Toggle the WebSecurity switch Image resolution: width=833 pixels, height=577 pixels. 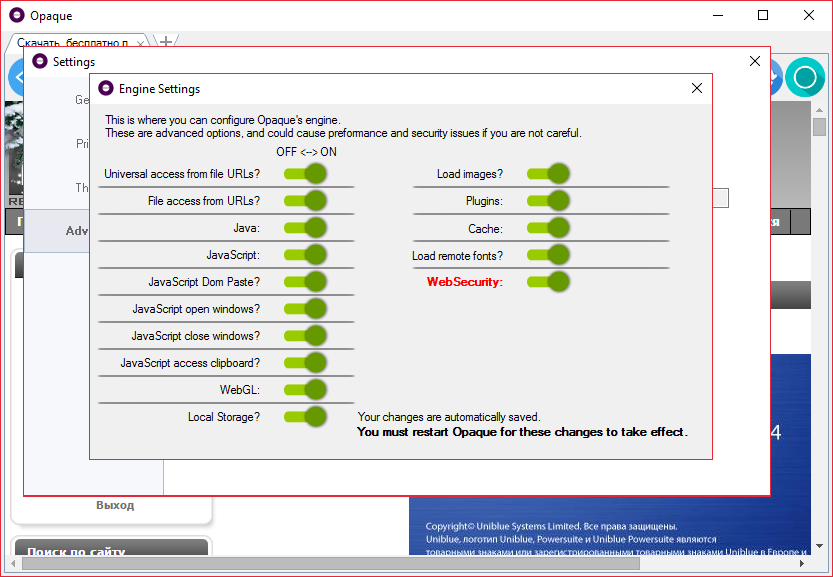click(548, 282)
